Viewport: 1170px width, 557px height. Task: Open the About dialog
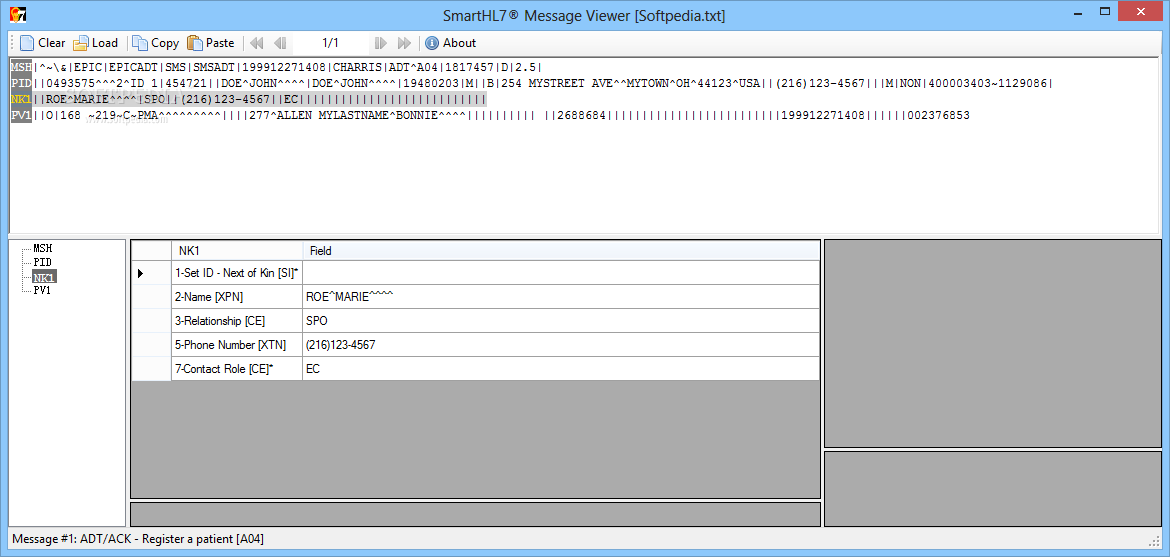tap(451, 43)
